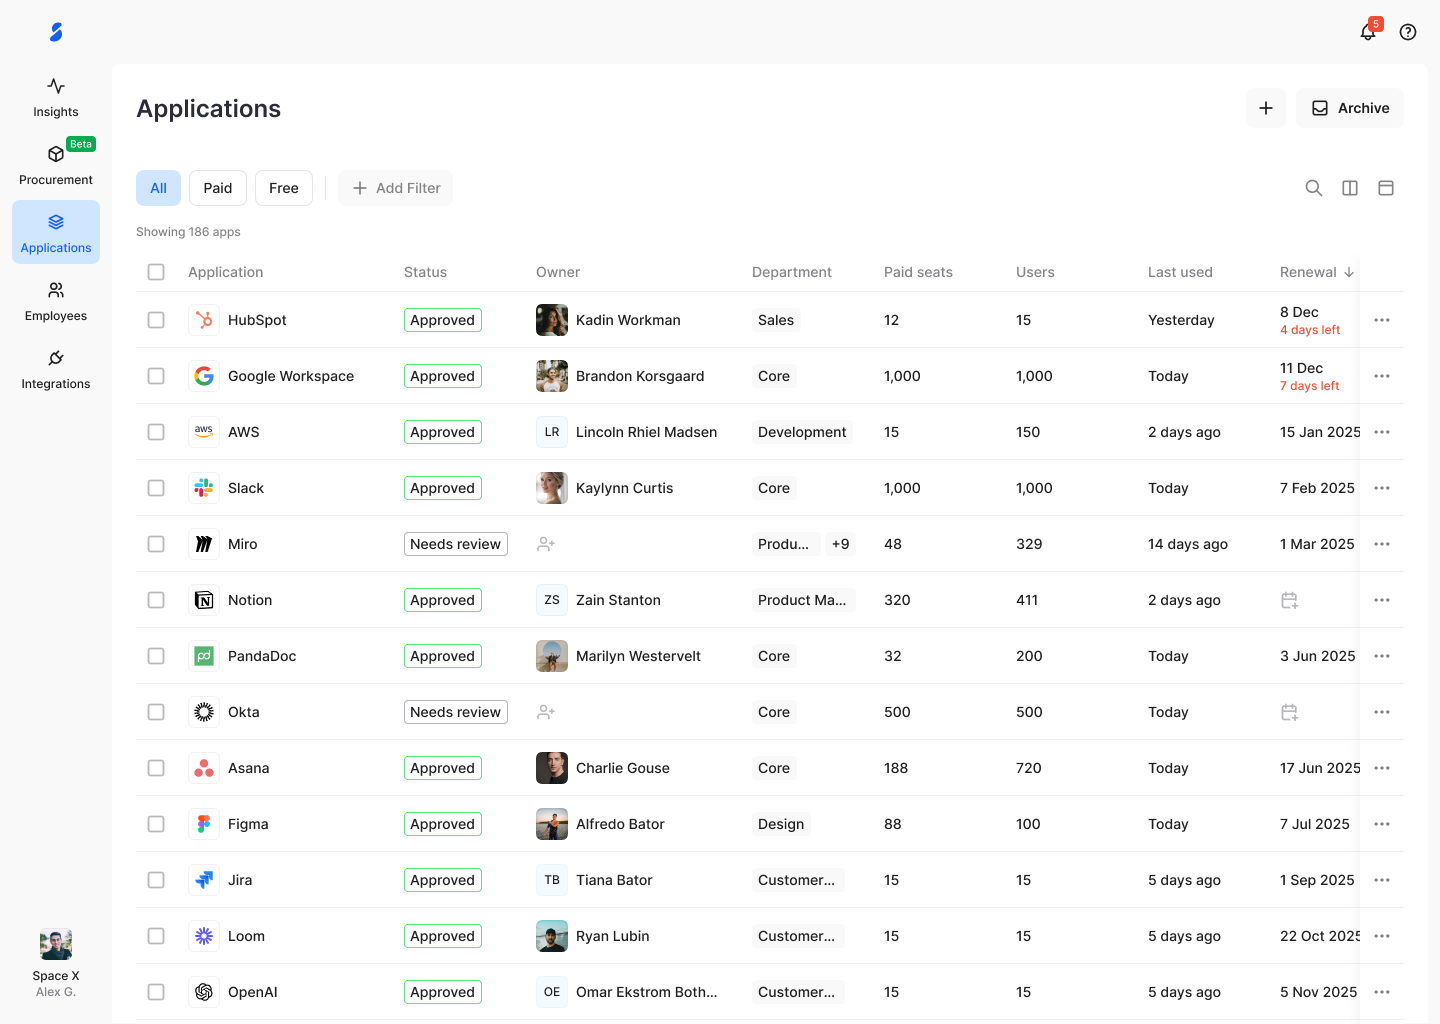Open Procurement in the sidebar
1440x1024 pixels.
point(56,166)
